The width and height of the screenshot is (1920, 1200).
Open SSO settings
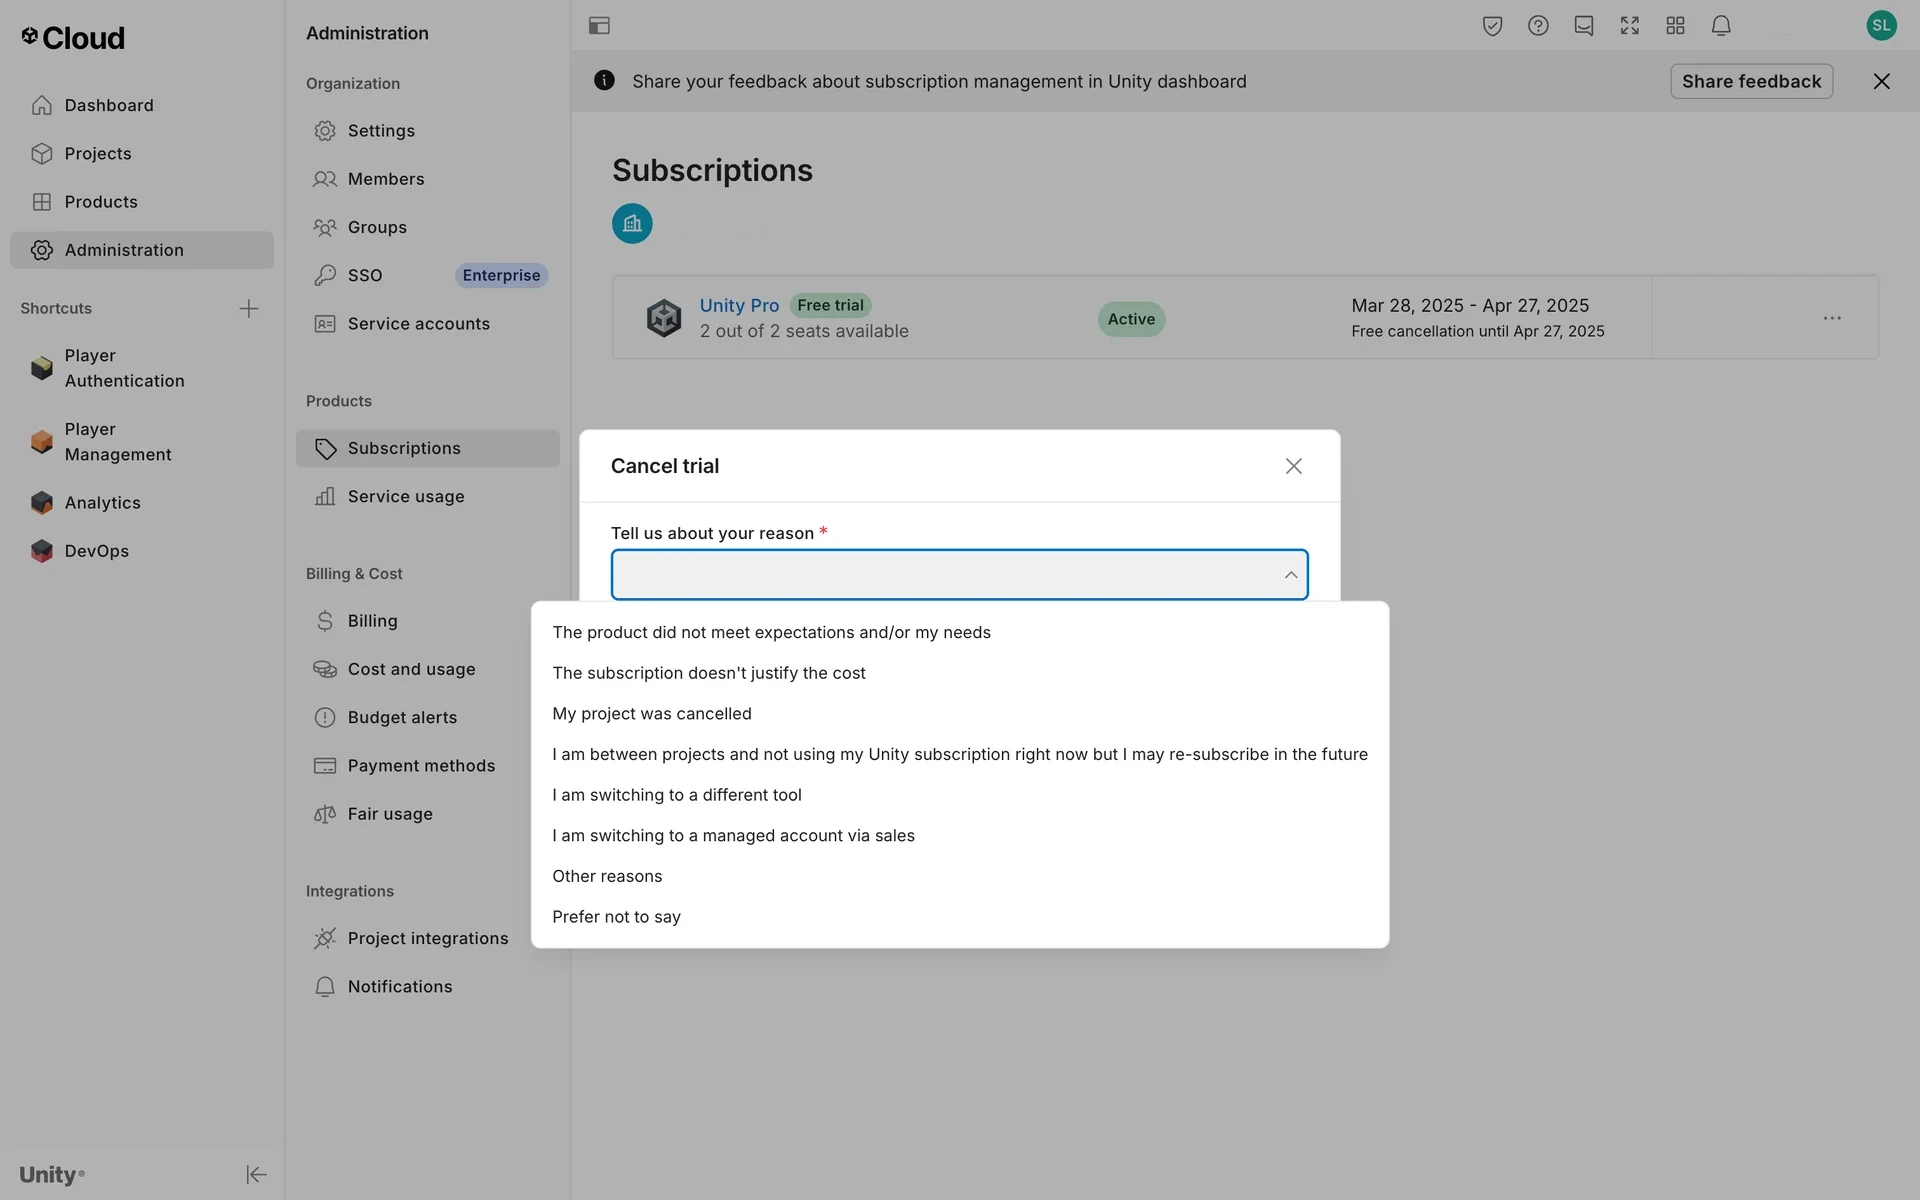[364, 275]
